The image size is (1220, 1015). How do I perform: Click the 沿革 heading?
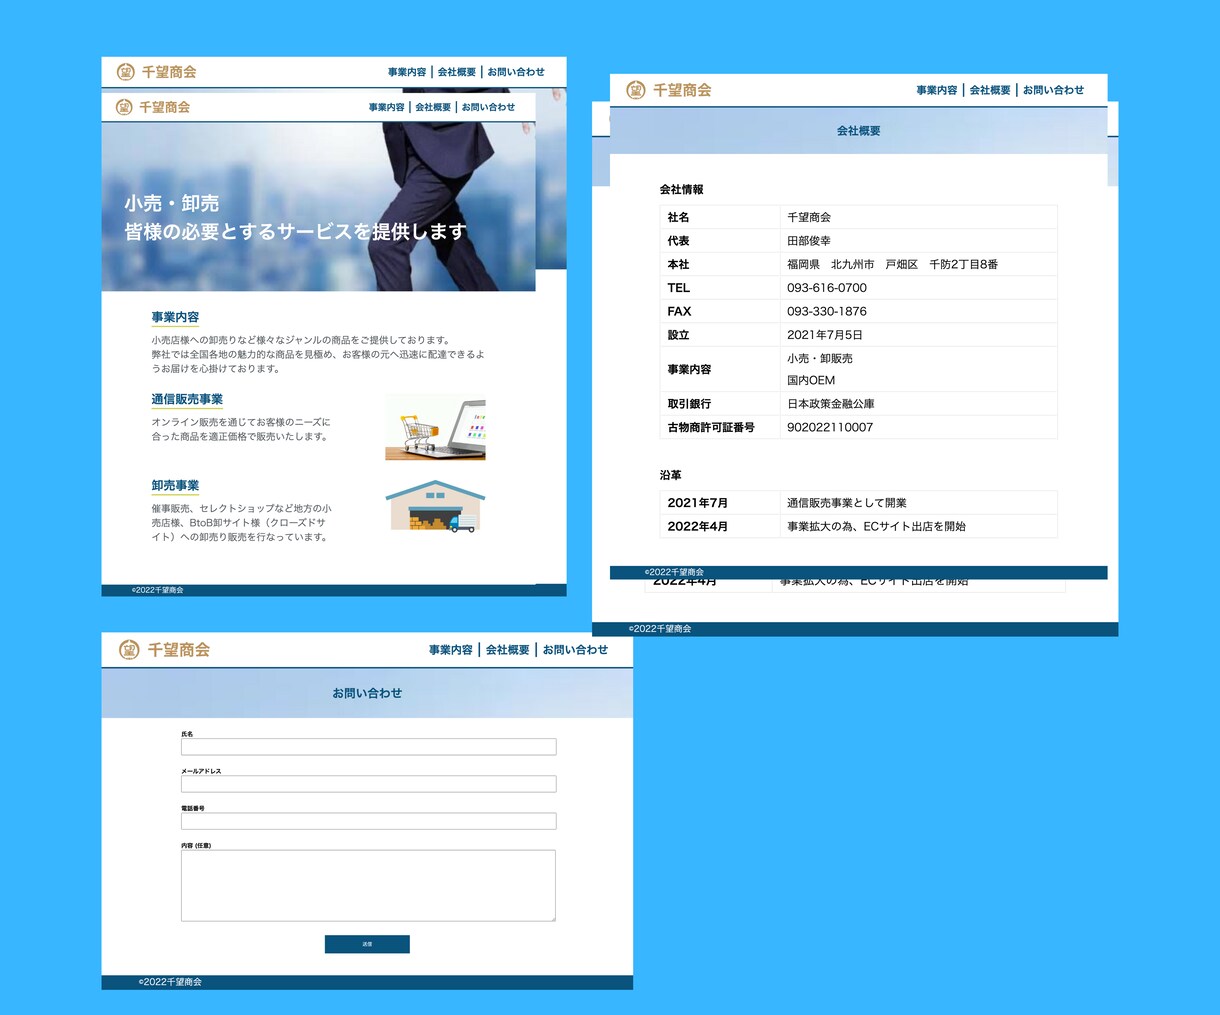click(x=670, y=475)
